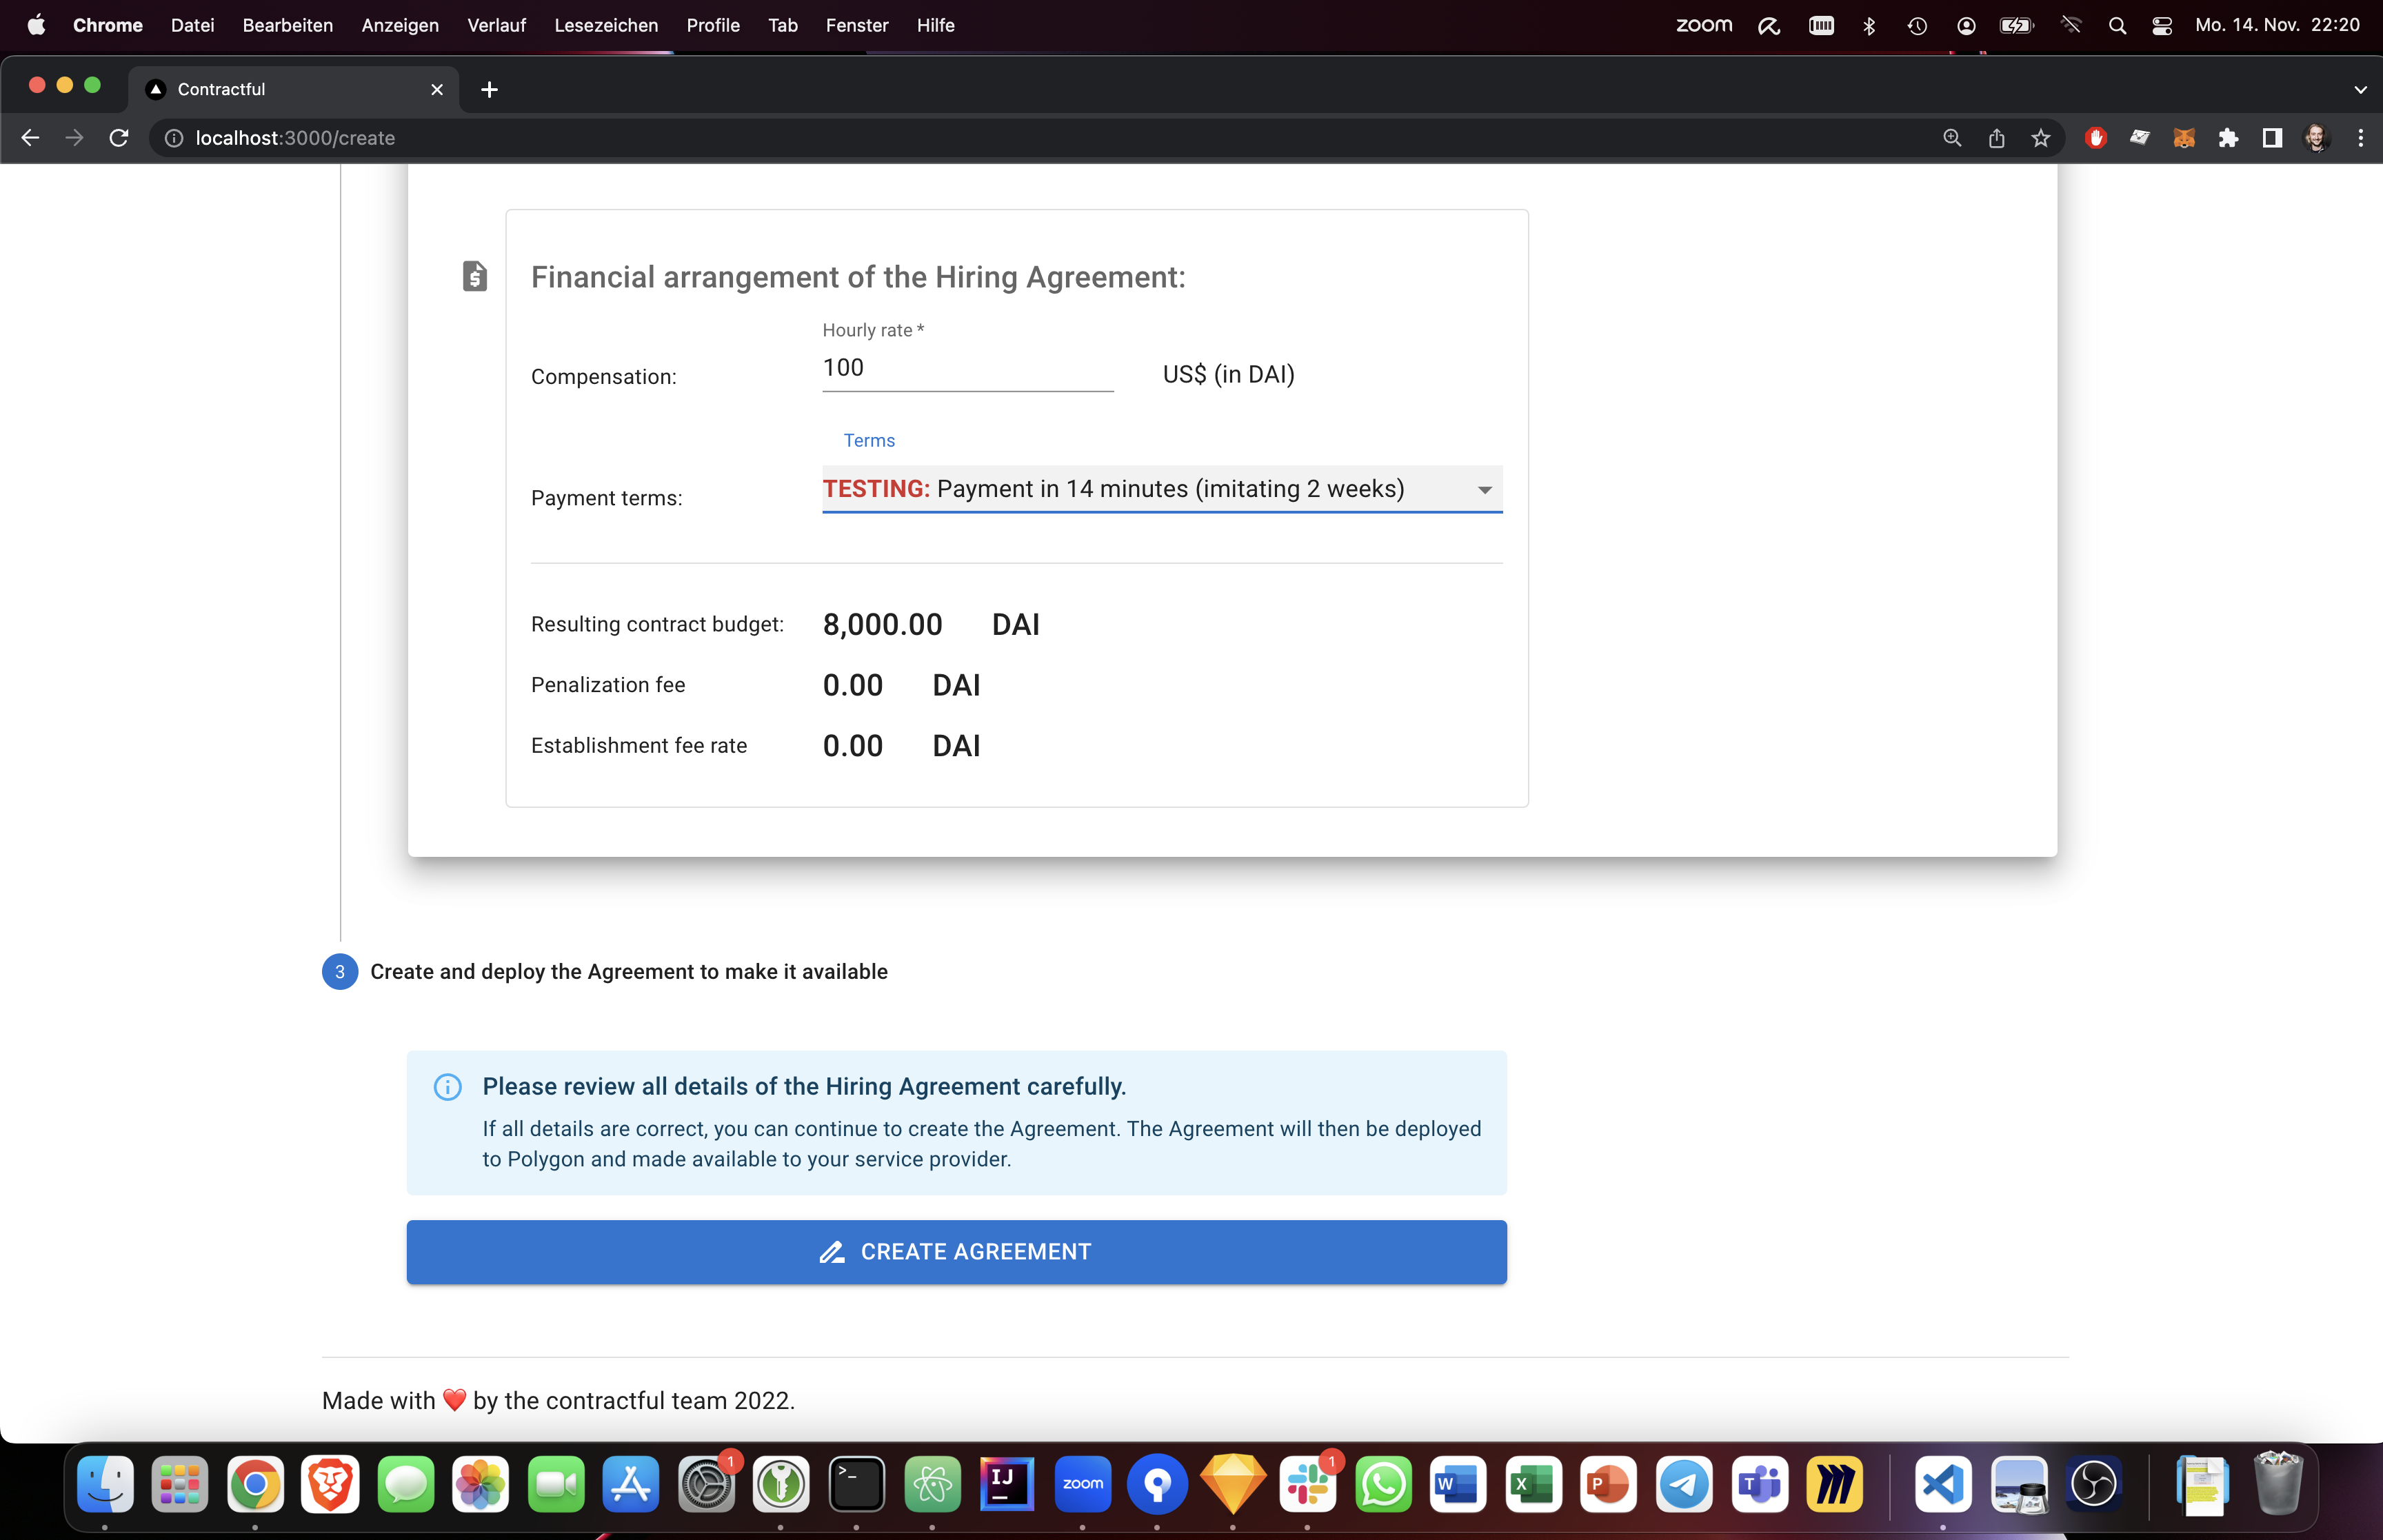Bookmark page with the star icon

2041,138
